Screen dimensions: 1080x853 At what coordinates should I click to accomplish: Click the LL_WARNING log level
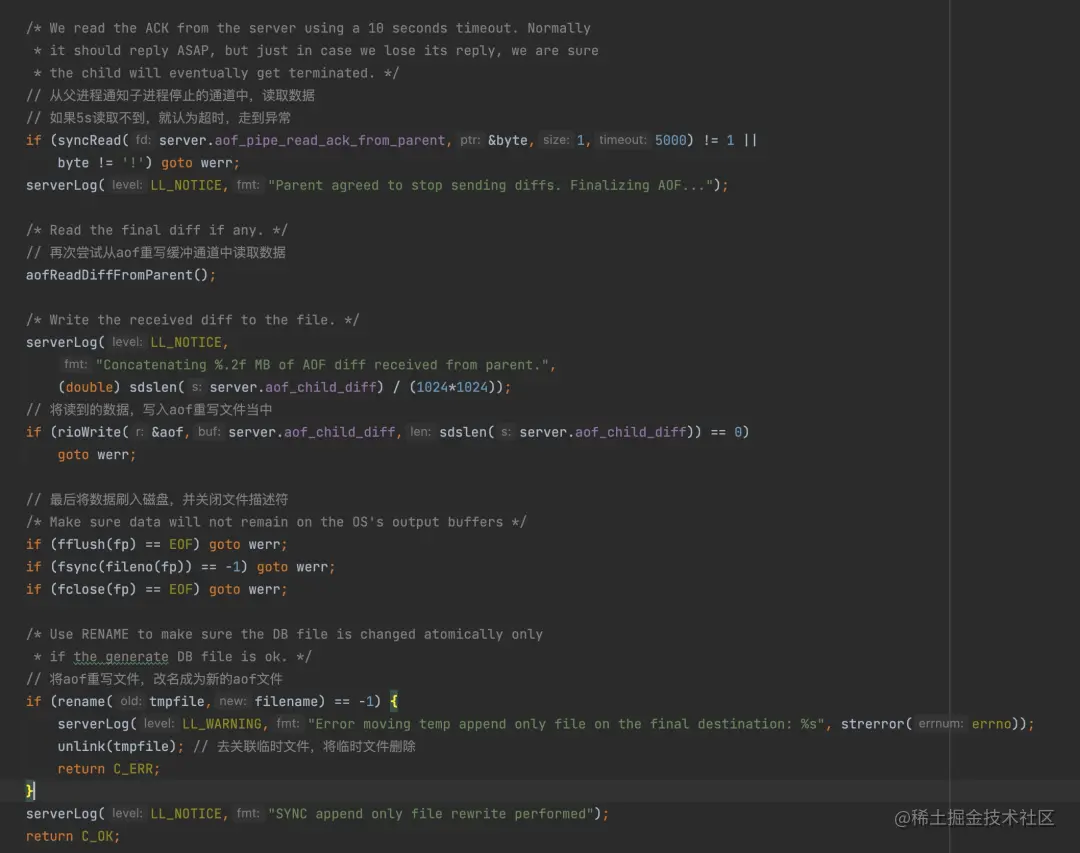[x=222, y=724]
